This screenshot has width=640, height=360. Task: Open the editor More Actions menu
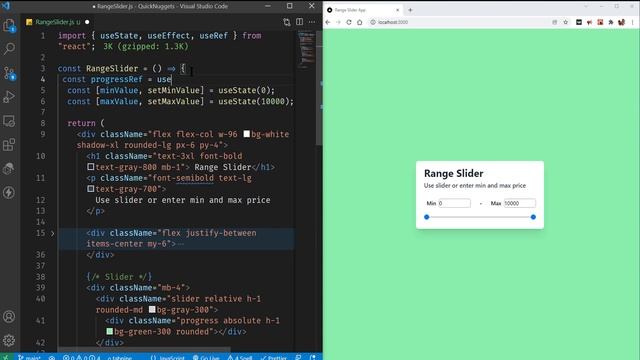coord(312,22)
